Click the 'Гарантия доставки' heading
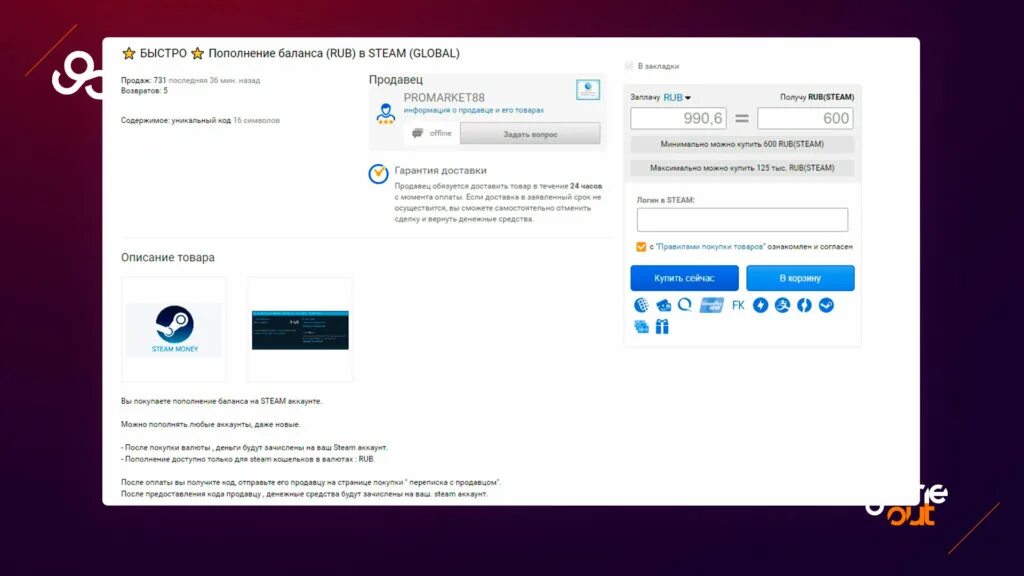The height and width of the screenshot is (576, 1024). pos(440,170)
